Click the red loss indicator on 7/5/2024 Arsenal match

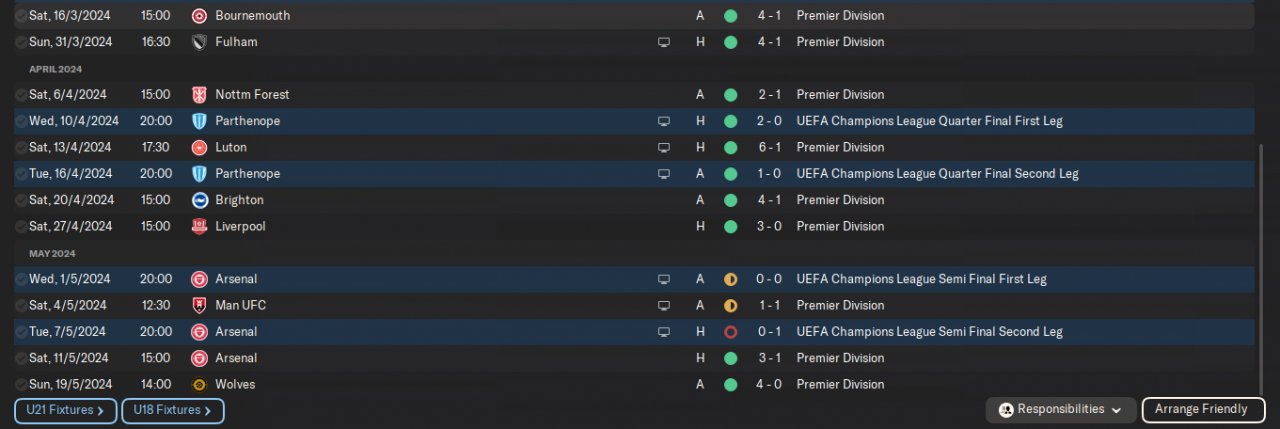tap(730, 332)
